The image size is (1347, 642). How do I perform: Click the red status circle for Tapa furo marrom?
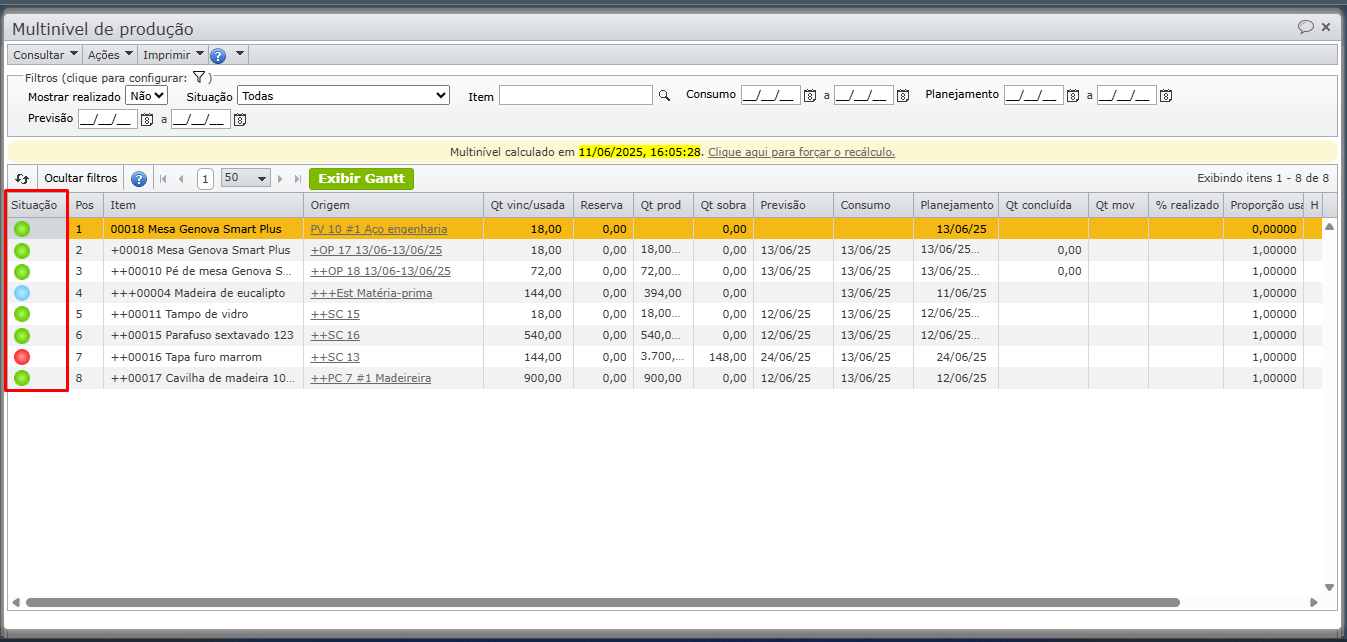click(22, 357)
